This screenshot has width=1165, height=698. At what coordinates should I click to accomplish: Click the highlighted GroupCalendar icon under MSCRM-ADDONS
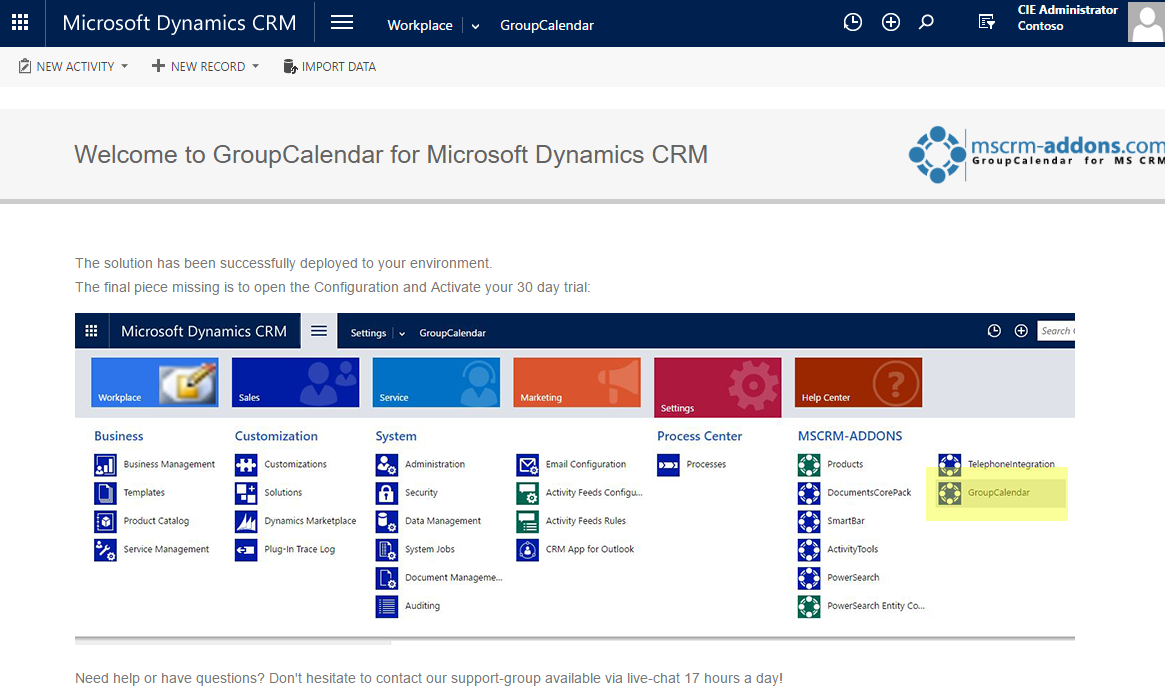click(949, 493)
